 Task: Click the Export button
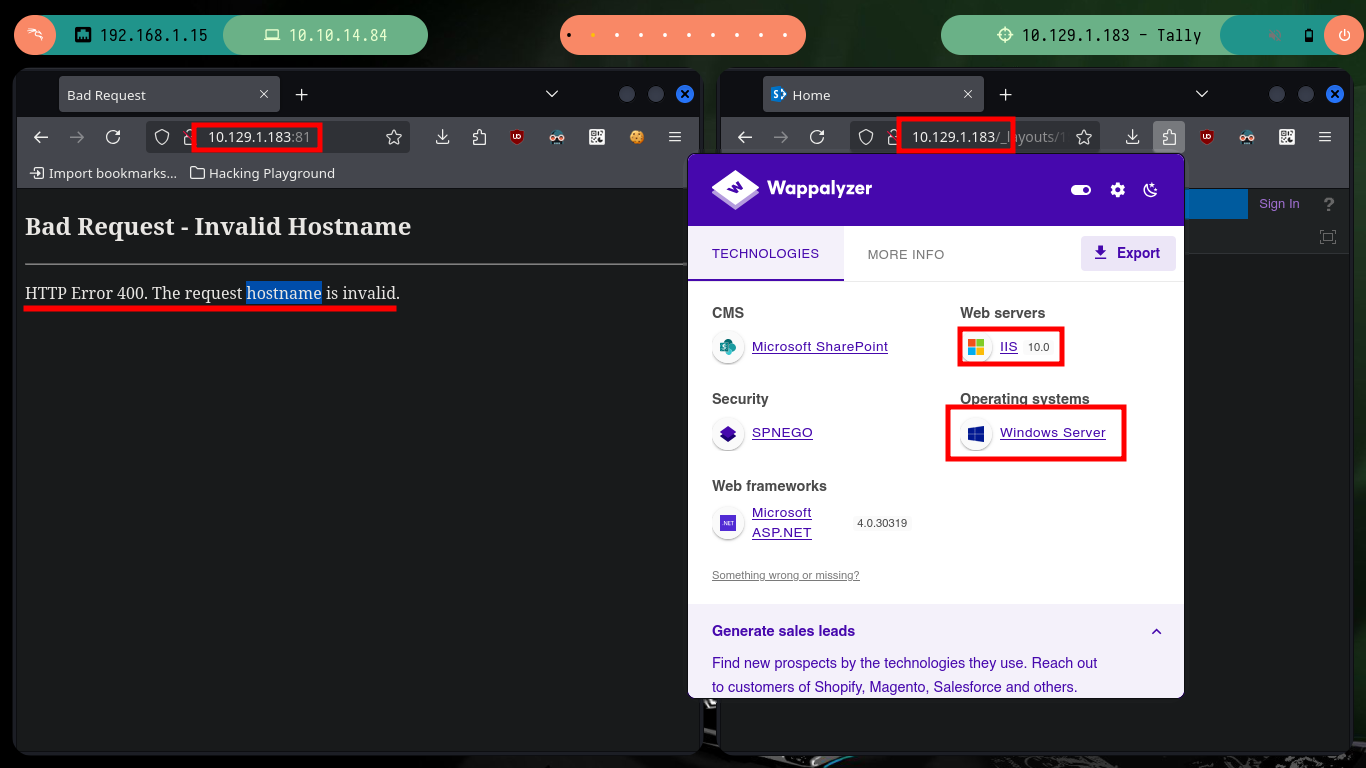[x=1128, y=253]
